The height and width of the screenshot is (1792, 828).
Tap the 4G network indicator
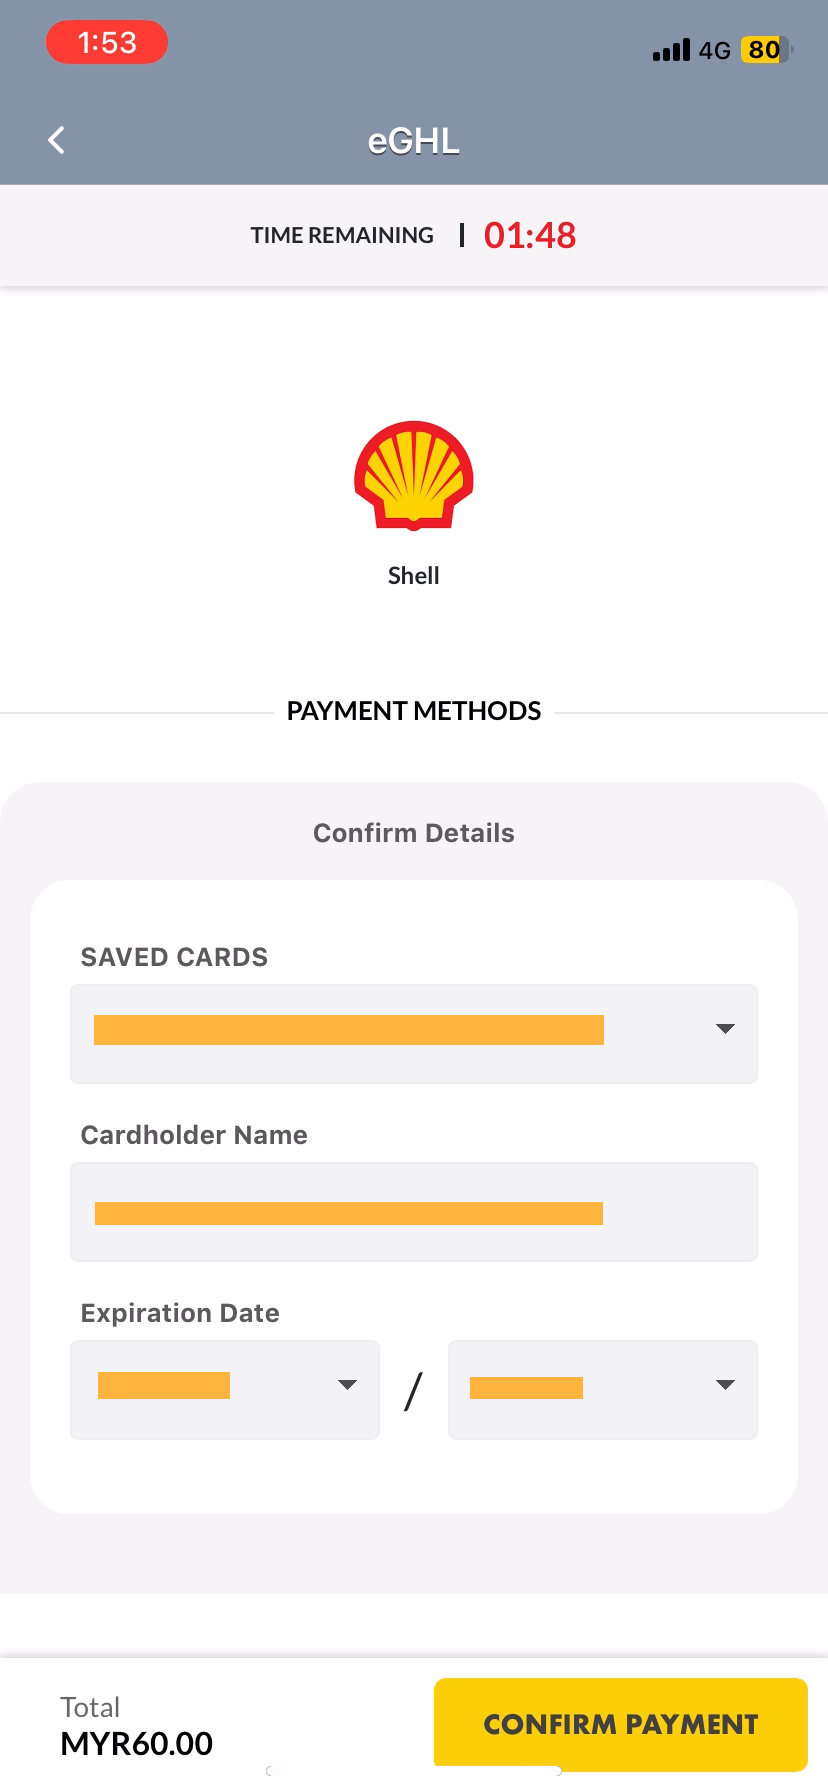(x=714, y=50)
